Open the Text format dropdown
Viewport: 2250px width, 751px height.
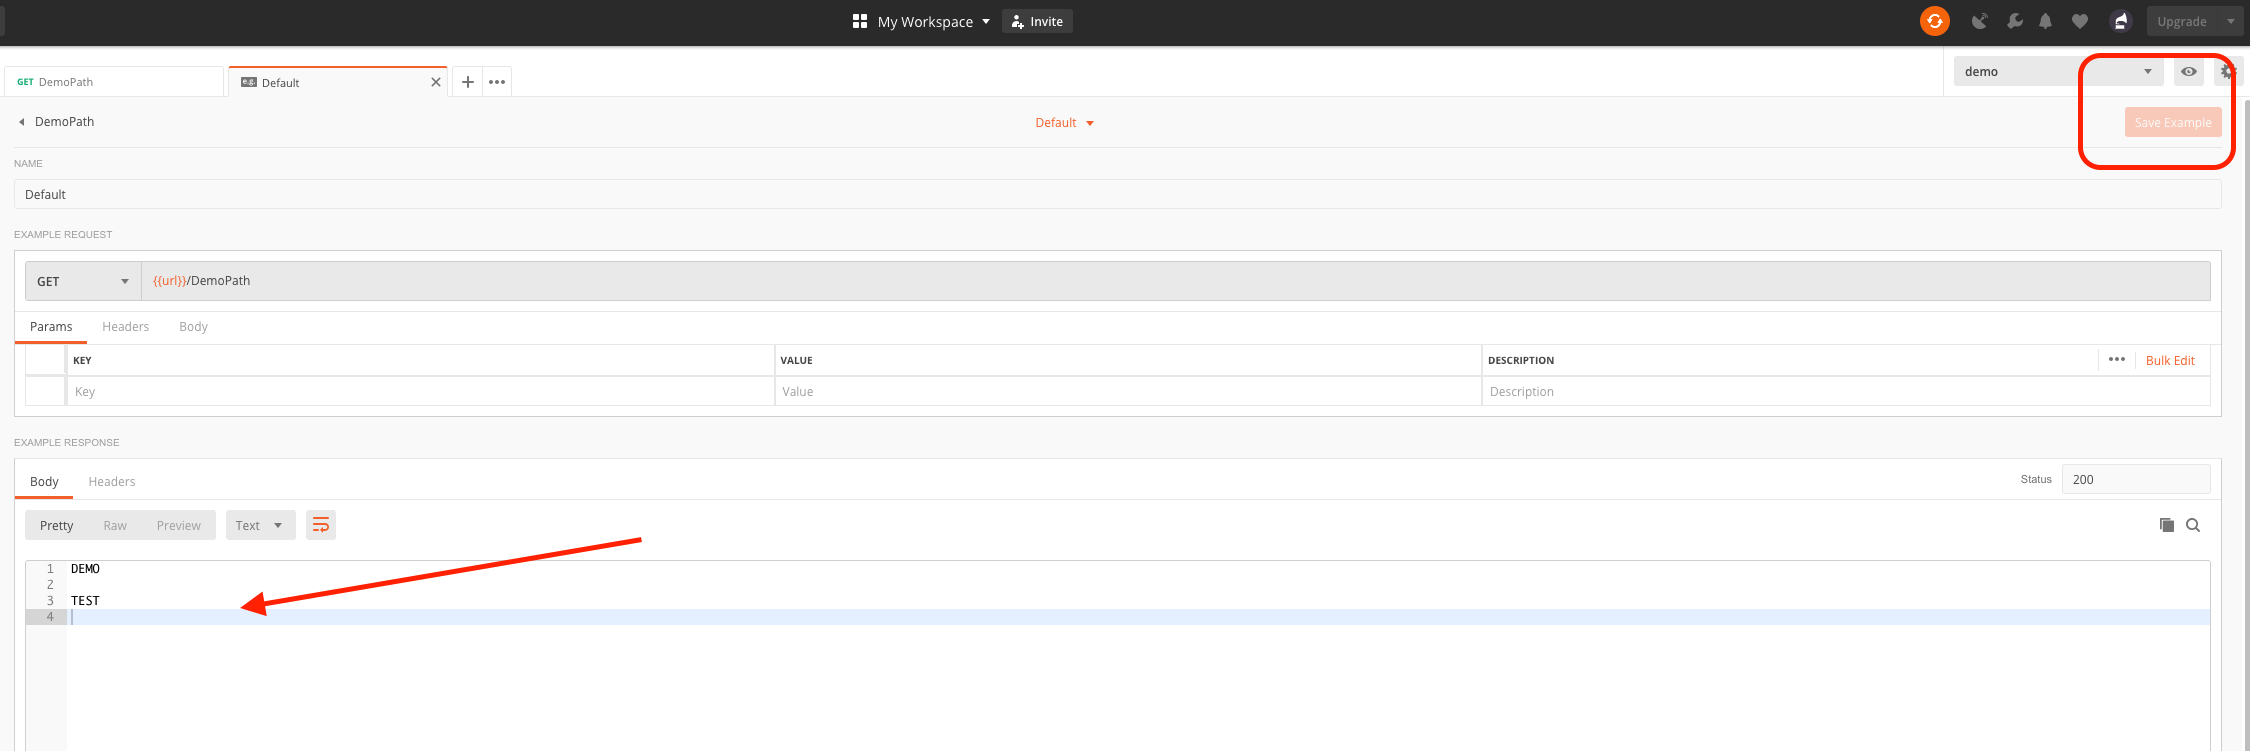tap(260, 526)
